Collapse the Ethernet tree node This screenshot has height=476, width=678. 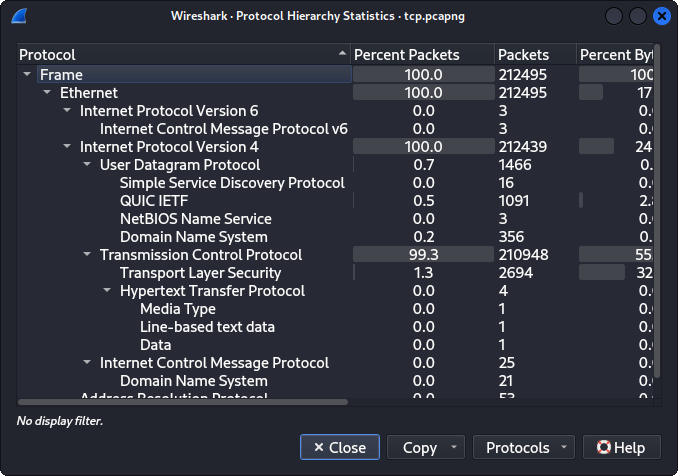pos(46,93)
